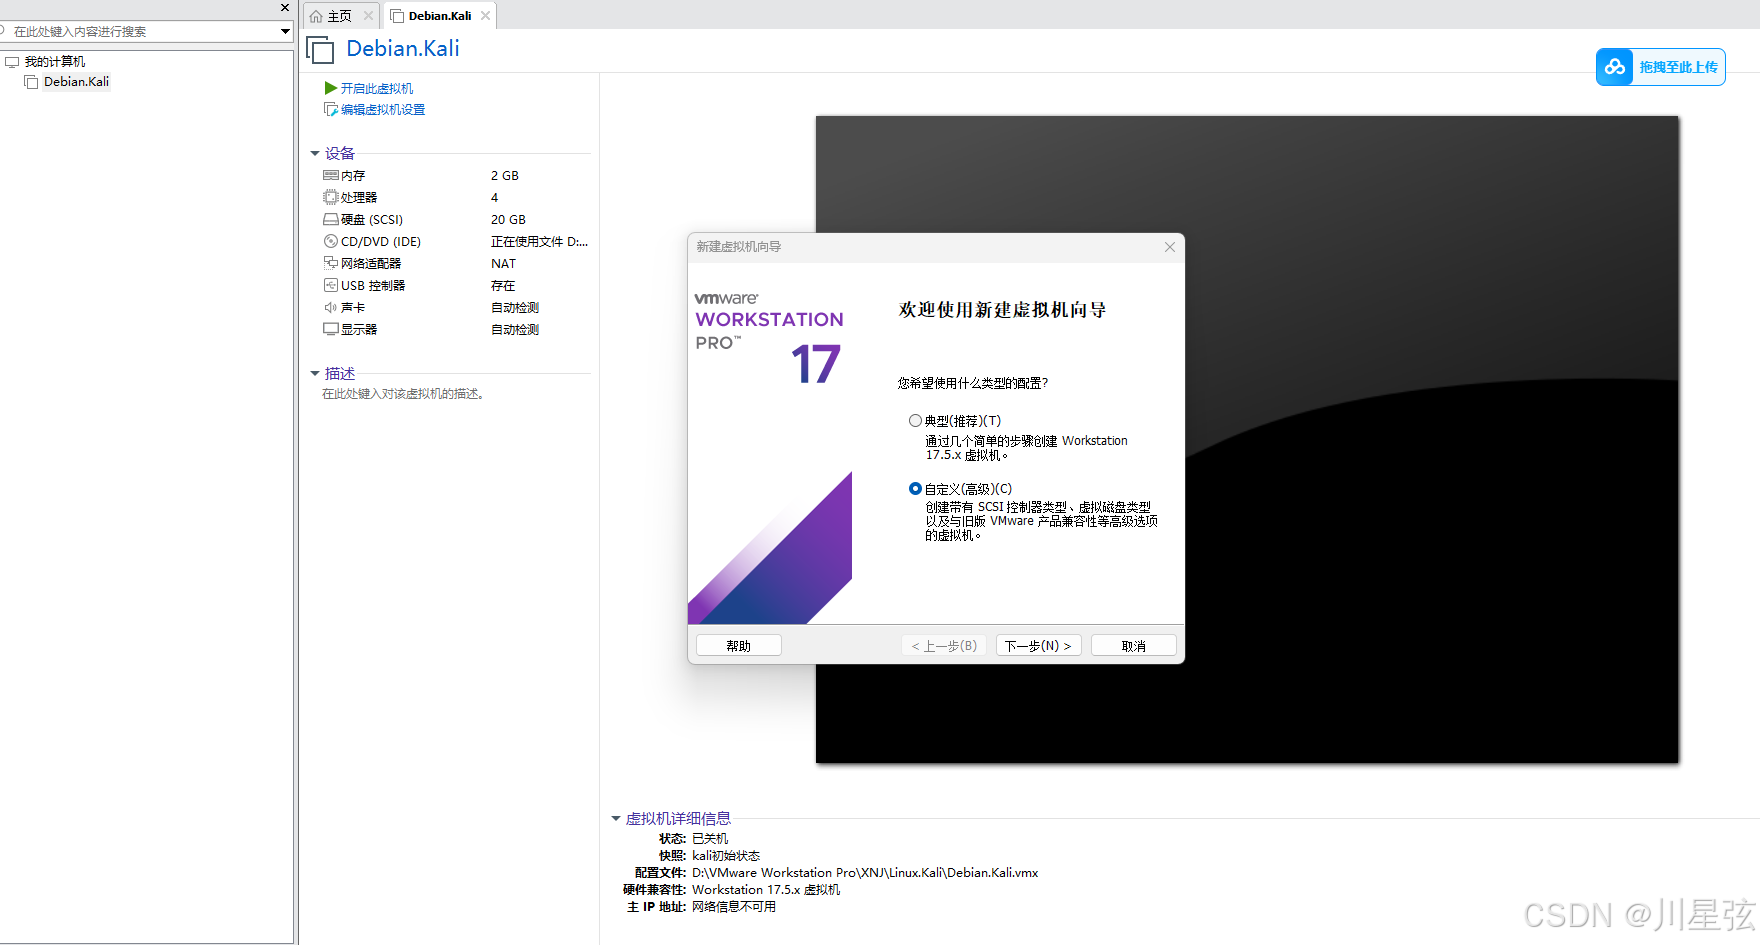
Task: Select the 自定义(高级)(C) radio option
Action: pyautogui.click(x=915, y=489)
